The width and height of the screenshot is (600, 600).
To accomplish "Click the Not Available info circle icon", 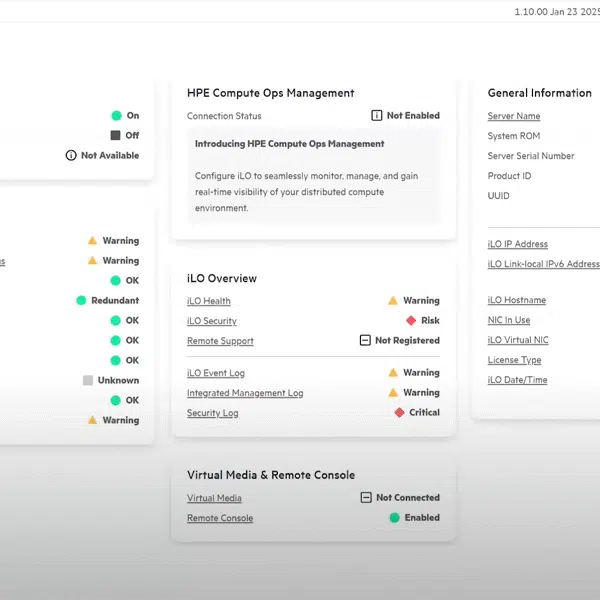I will [71, 156].
